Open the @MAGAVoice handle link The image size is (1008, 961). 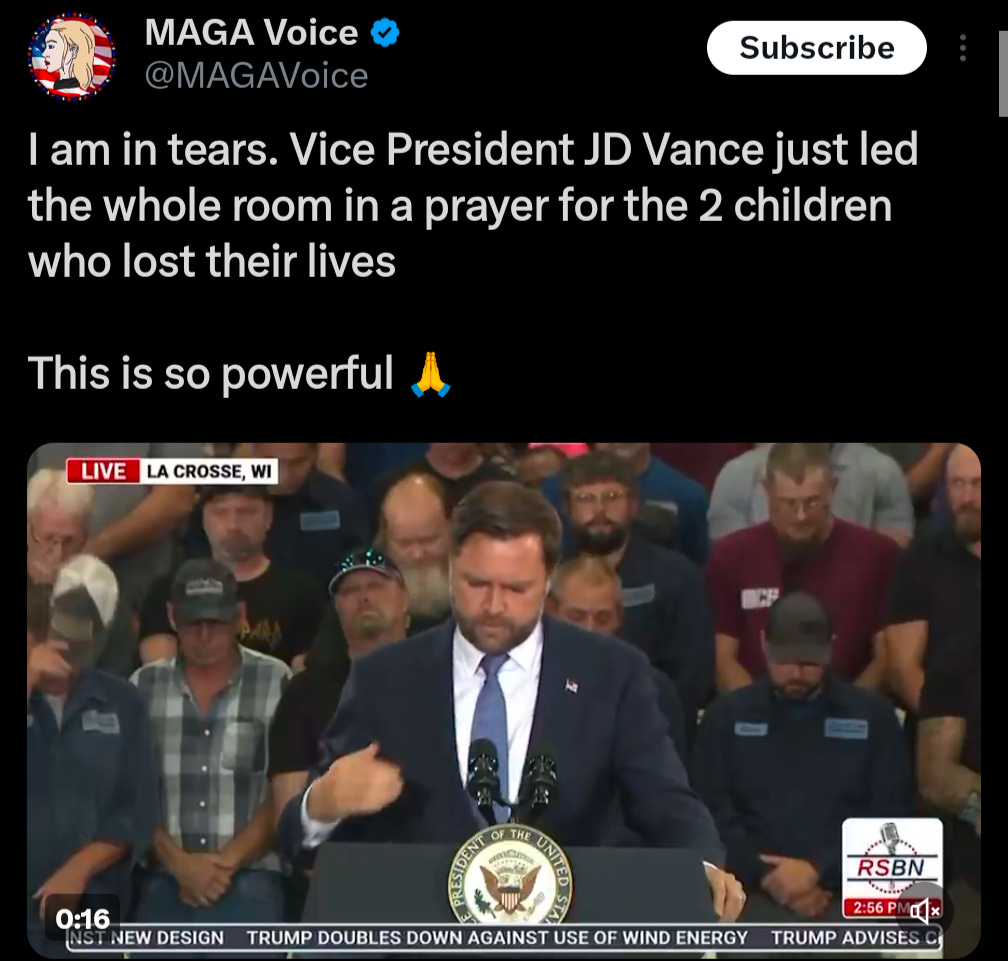pyautogui.click(x=256, y=76)
